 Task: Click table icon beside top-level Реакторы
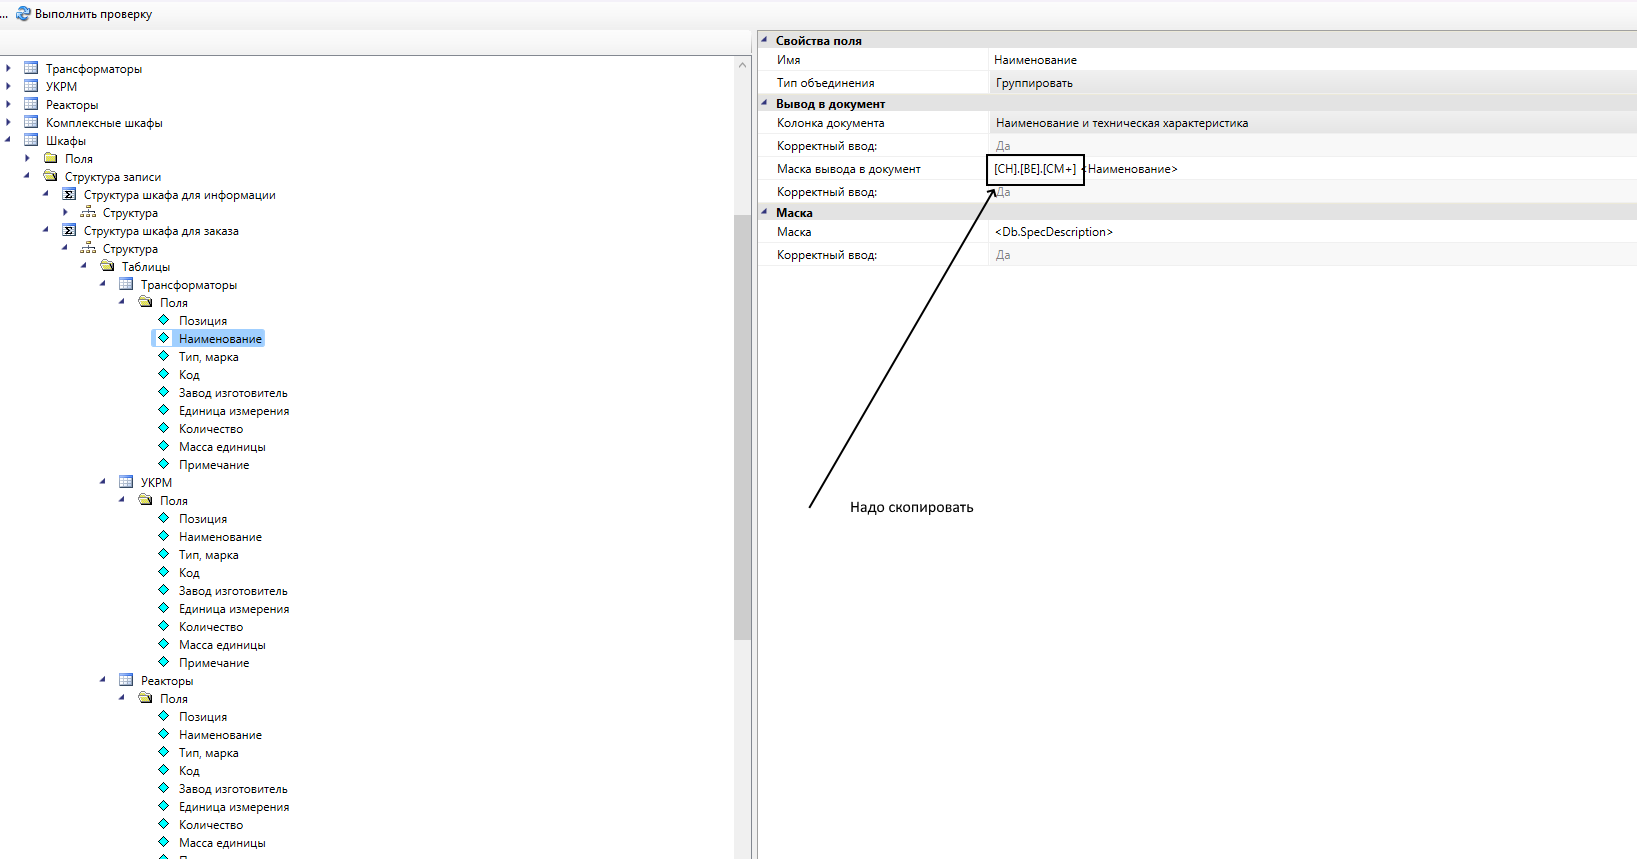[x=31, y=105]
